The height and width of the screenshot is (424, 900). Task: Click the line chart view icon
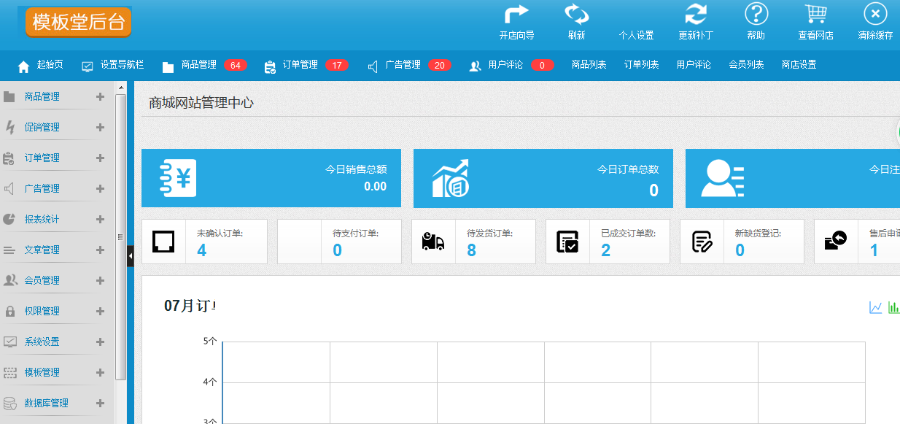876,308
